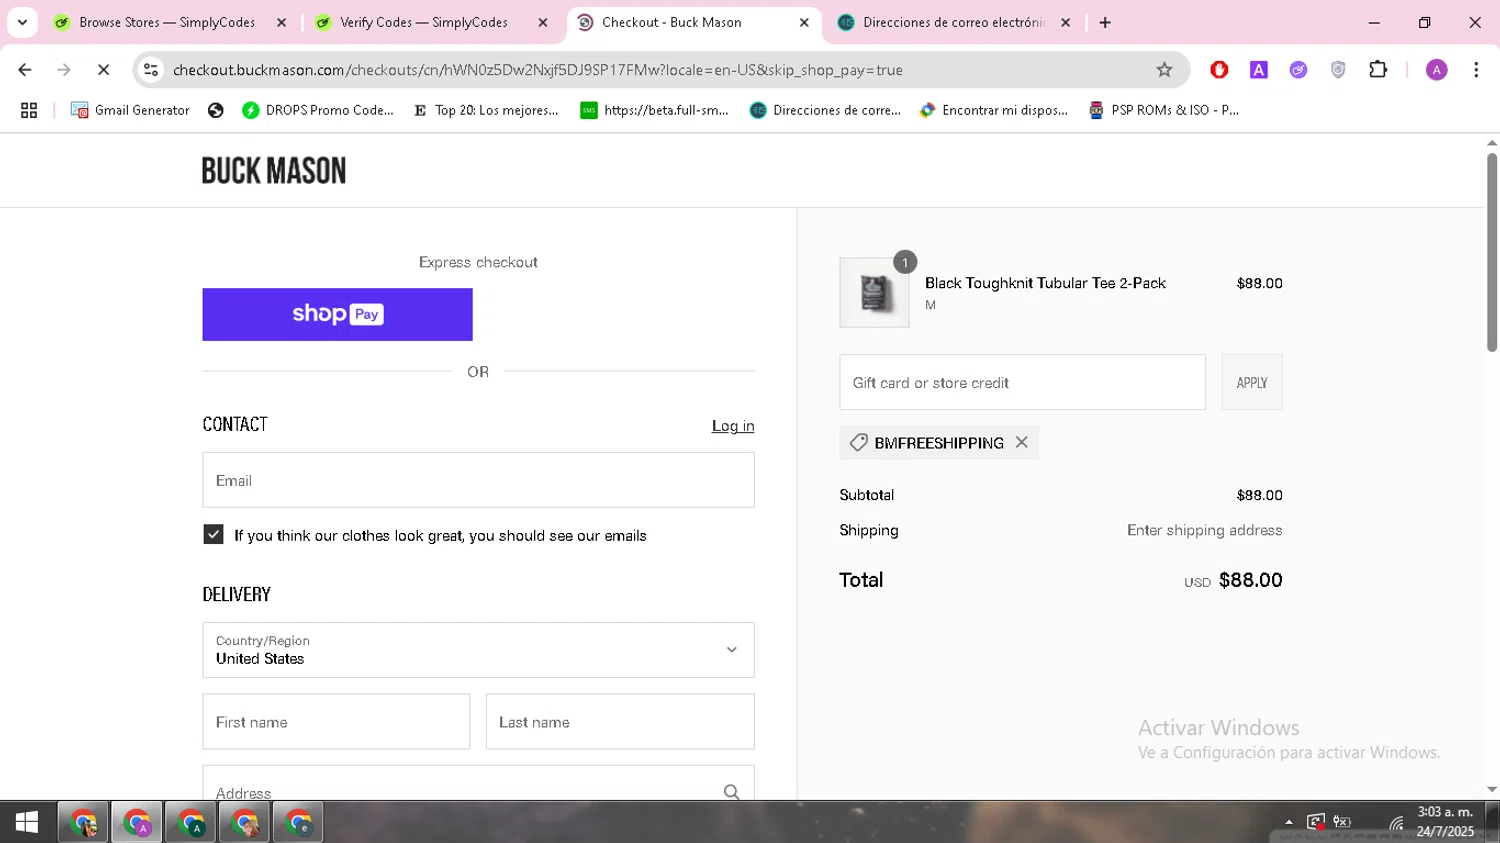Click the discount tag icon beside BMFREESHIPPING
Screen dimensions: 1500x843
pyautogui.click(x=858, y=442)
